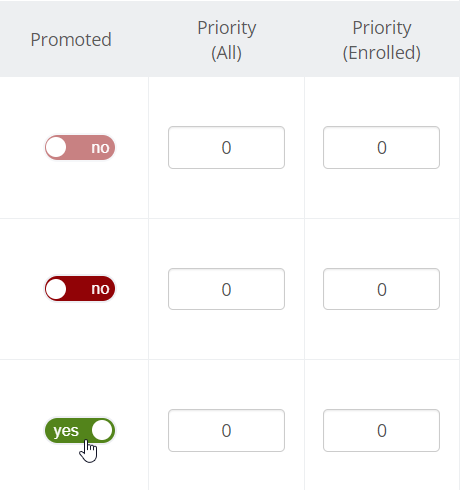
Task: Select second row Priority (Enrolled) input
Action: 381,289
